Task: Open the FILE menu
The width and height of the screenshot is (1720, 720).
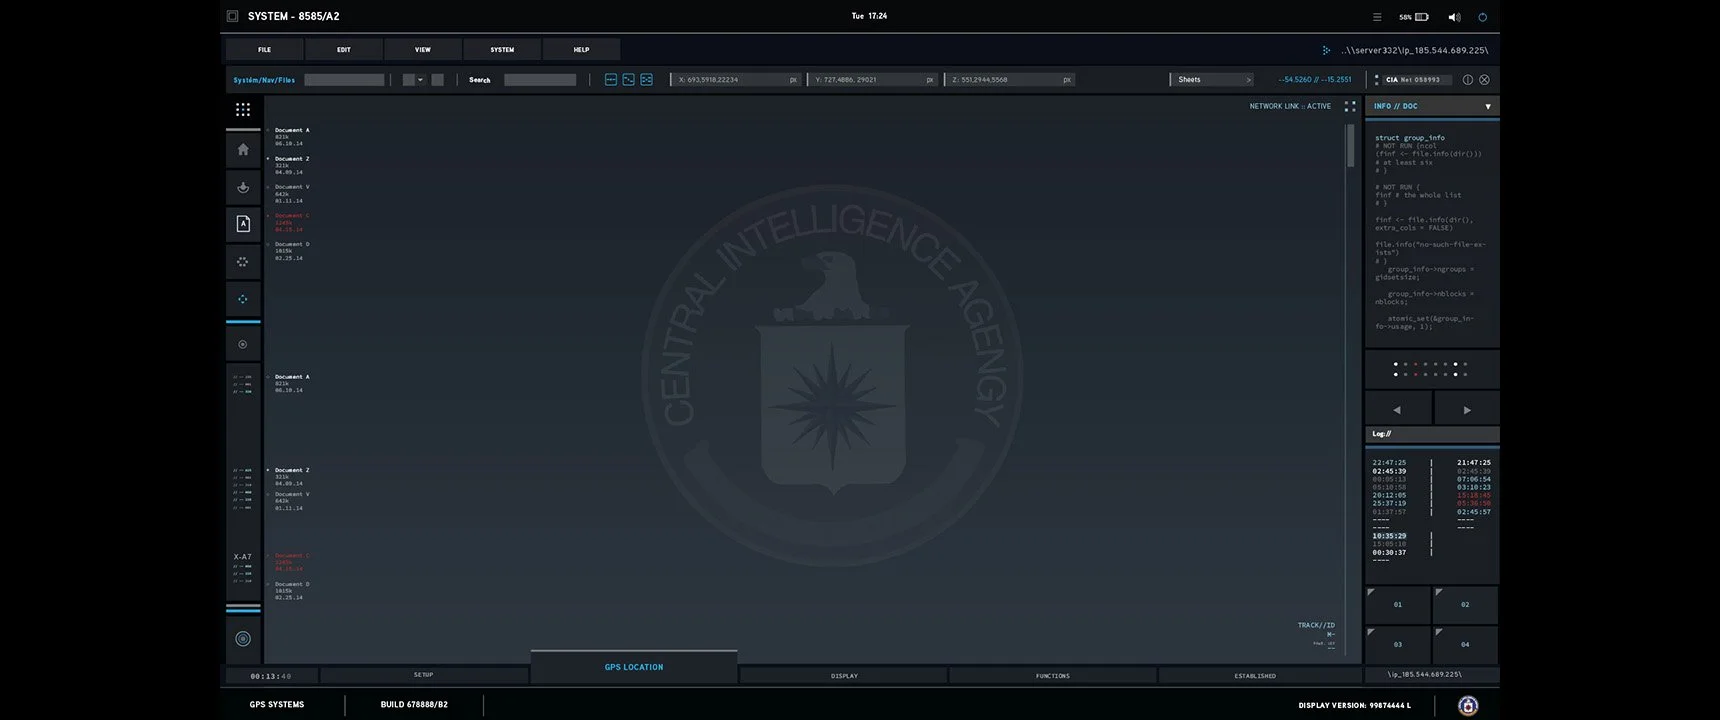Action: tap(265, 50)
